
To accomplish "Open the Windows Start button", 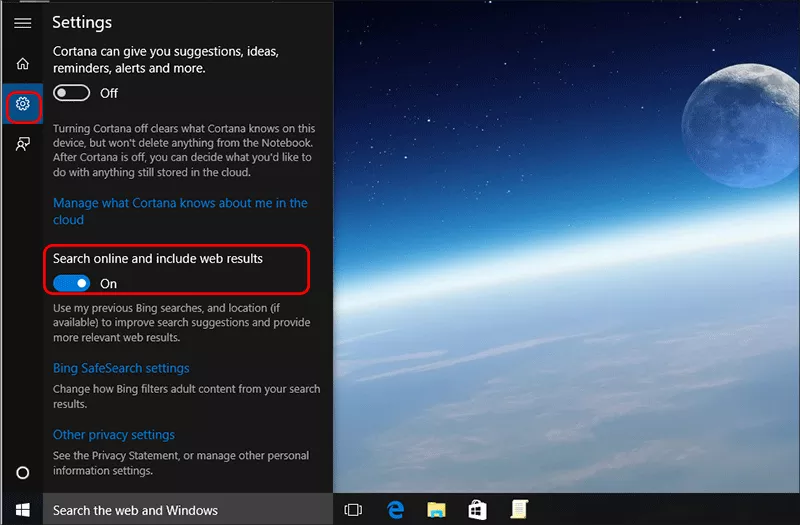I will [22, 510].
